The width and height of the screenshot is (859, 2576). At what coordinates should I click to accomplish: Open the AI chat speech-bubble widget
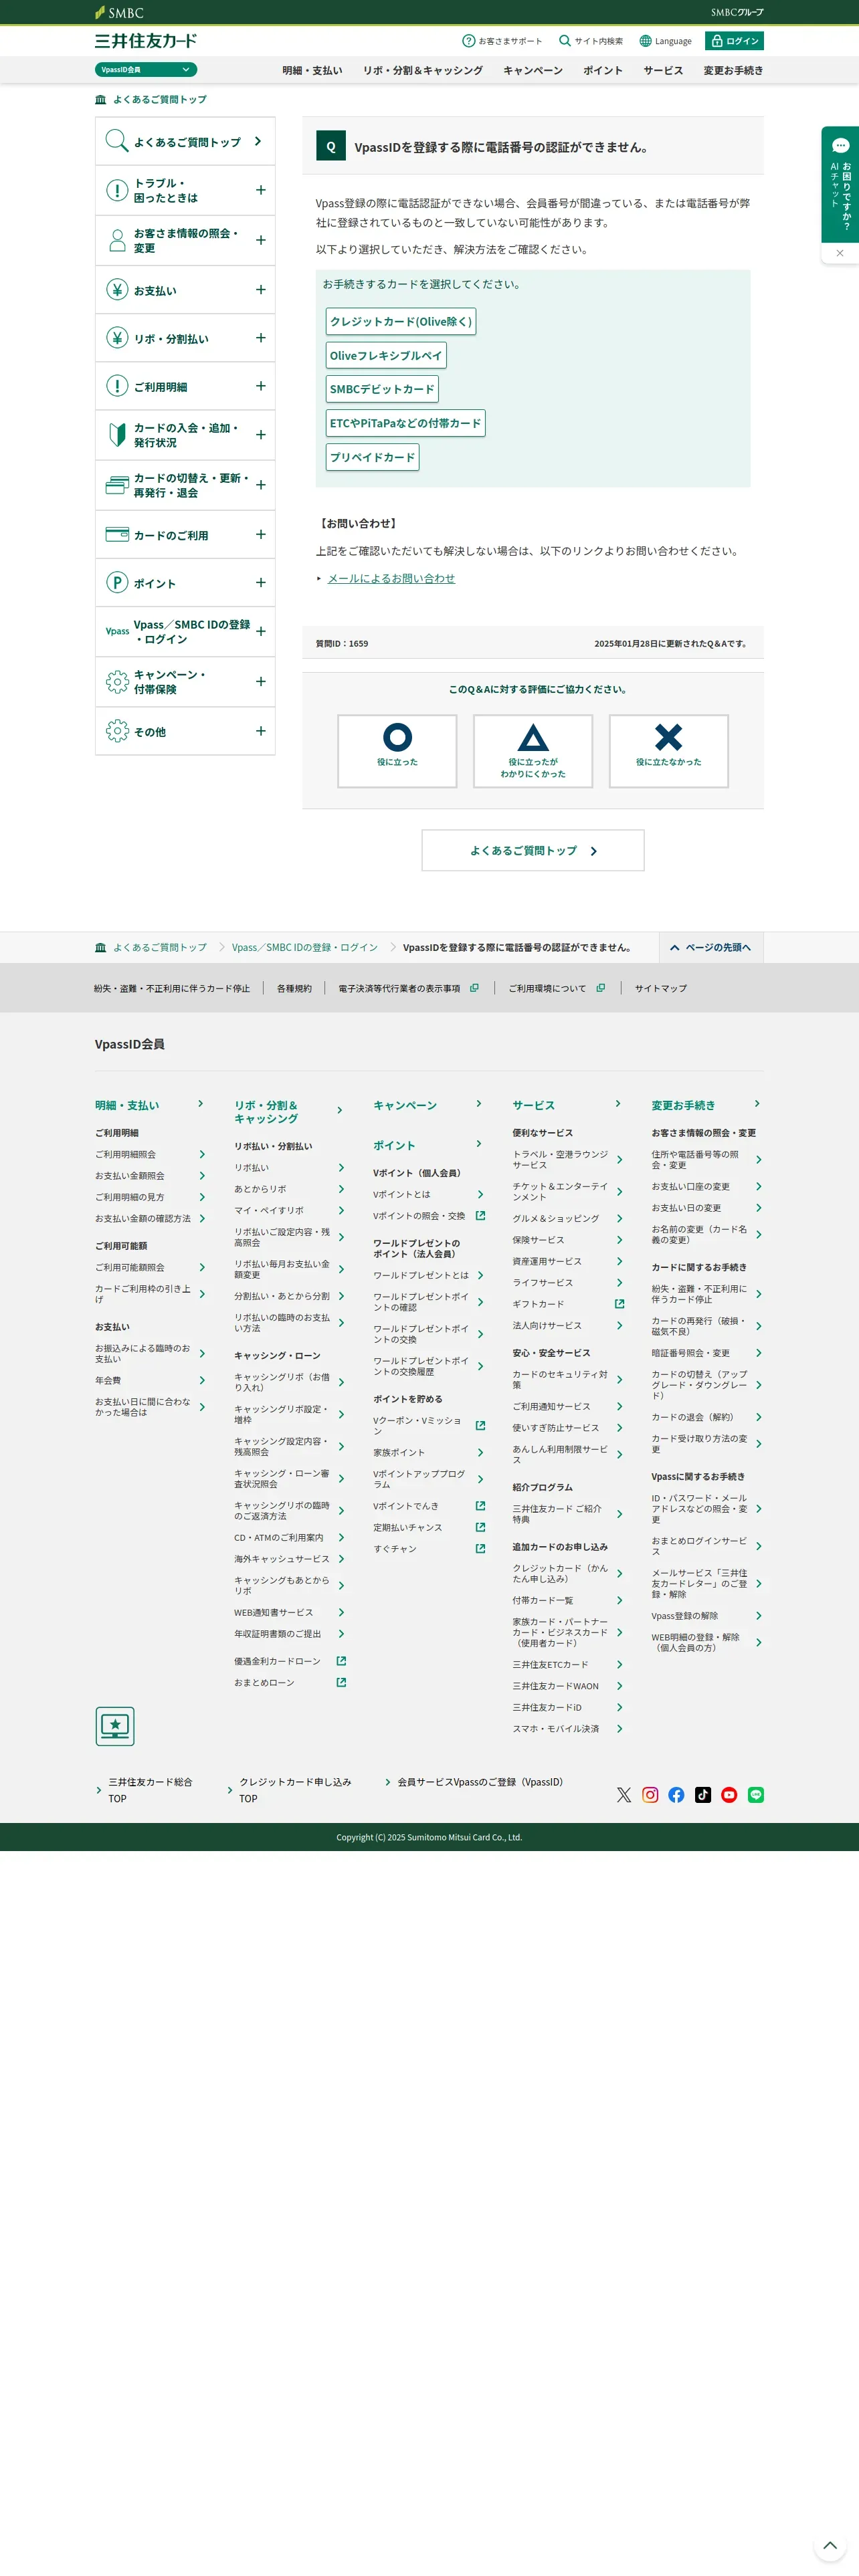[840, 146]
